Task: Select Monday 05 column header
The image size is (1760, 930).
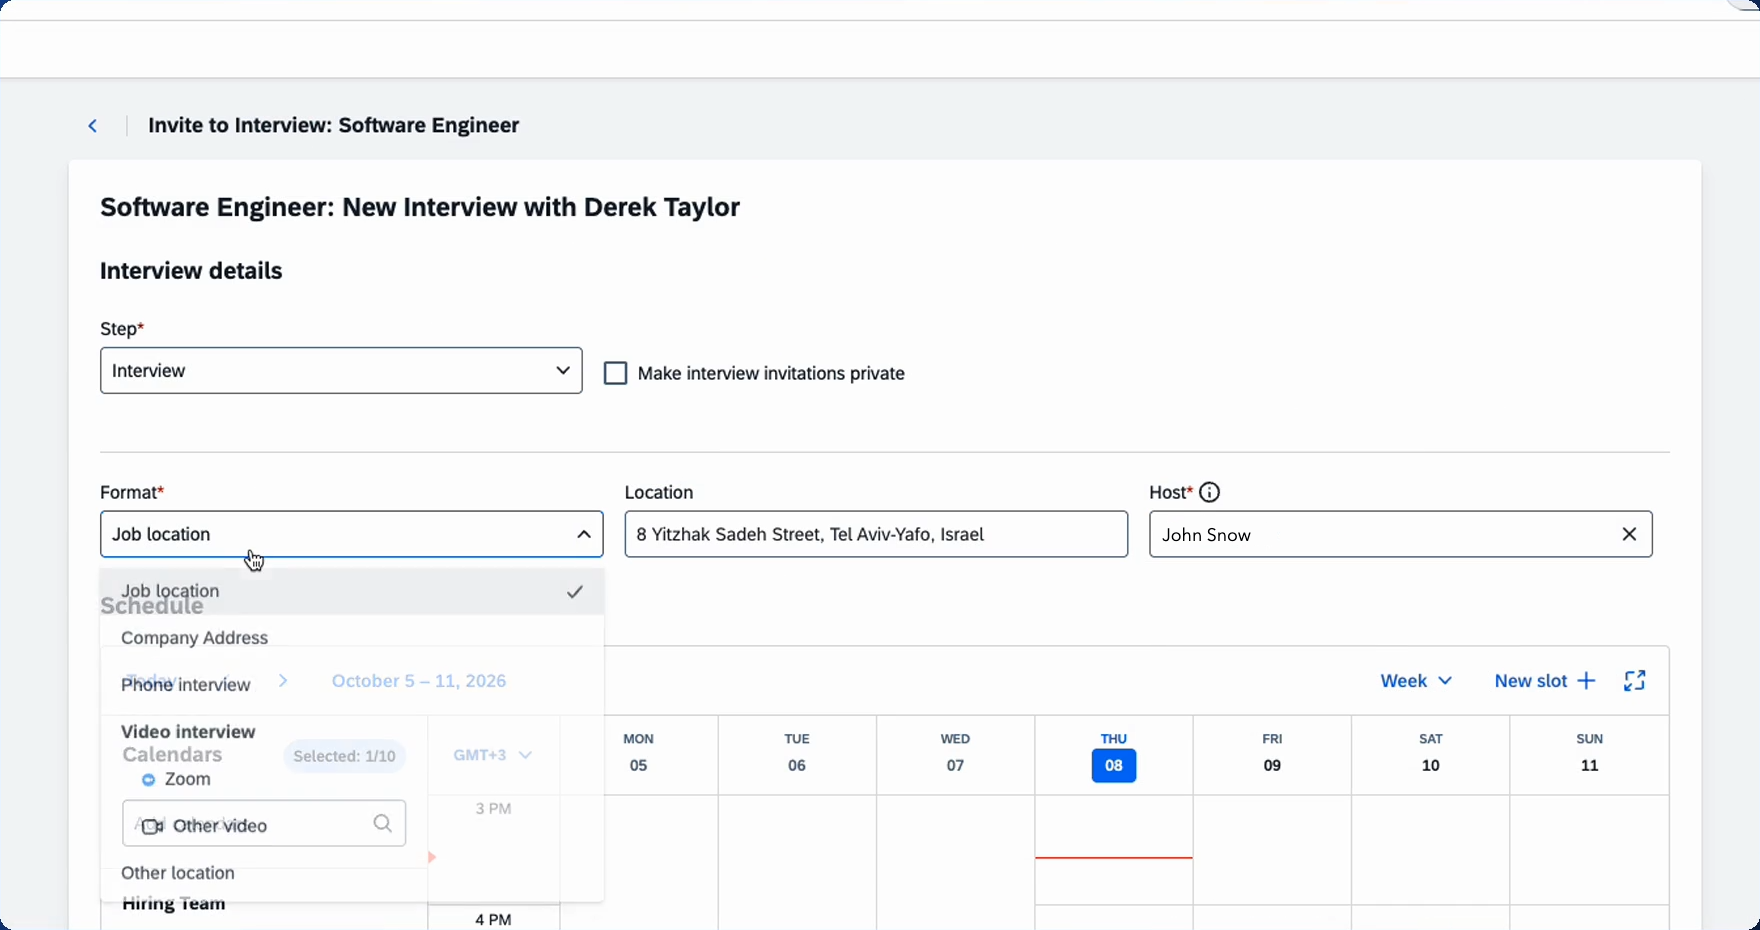Action: (x=639, y=755)
